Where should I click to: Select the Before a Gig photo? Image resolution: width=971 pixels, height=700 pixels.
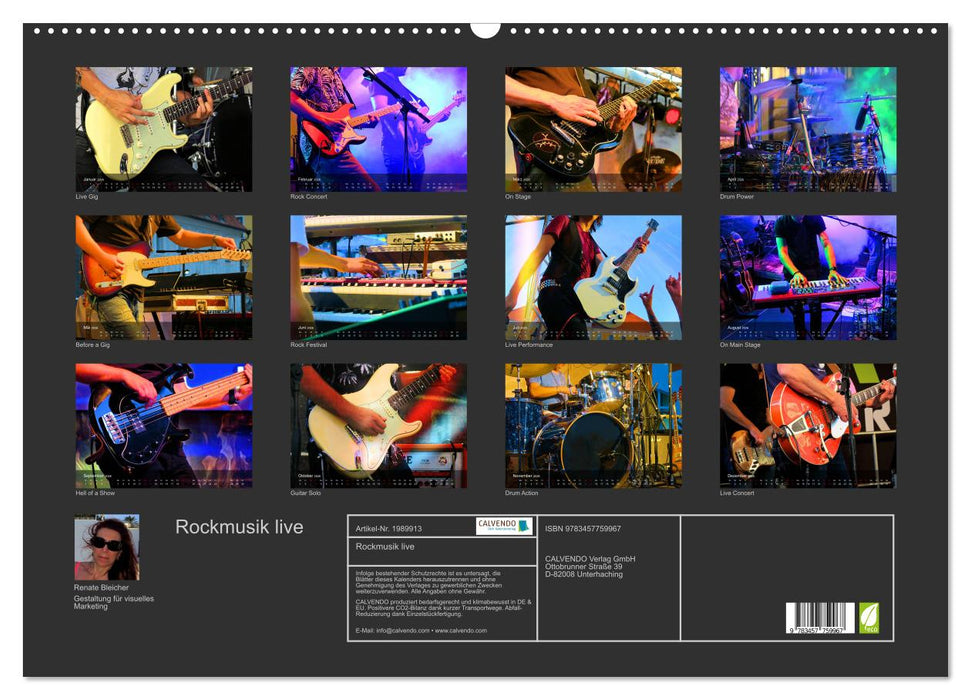click(164, 277)
